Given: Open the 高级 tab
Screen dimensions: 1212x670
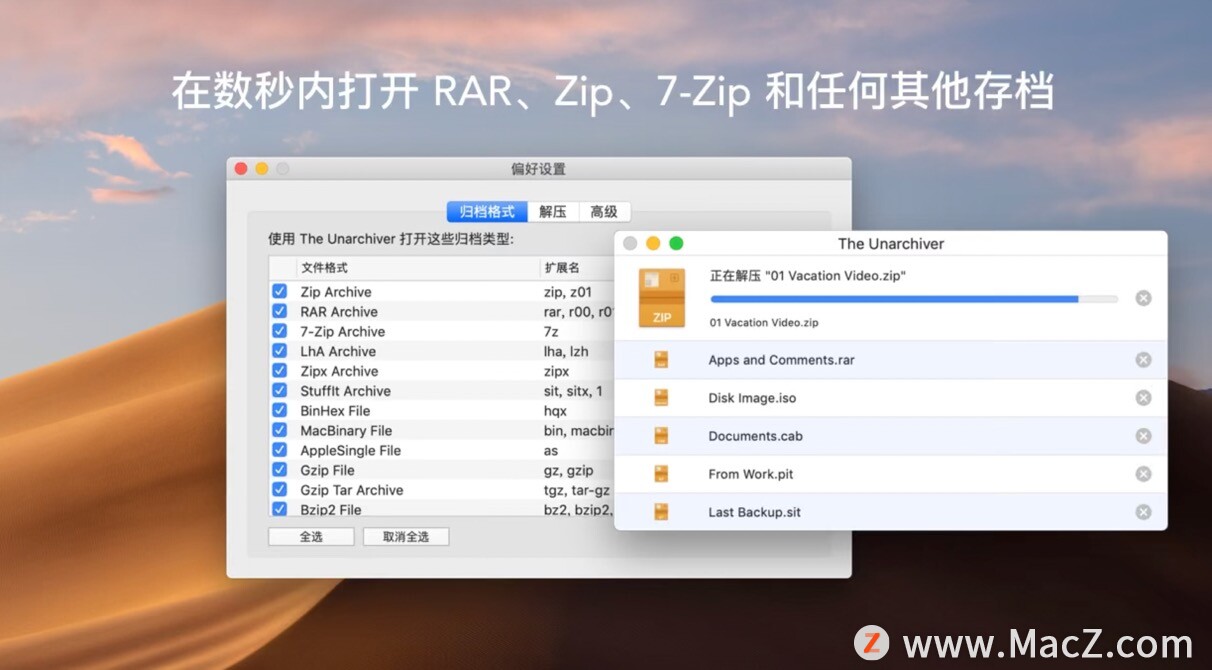Looking at the screenshot, I should point(604,211).
